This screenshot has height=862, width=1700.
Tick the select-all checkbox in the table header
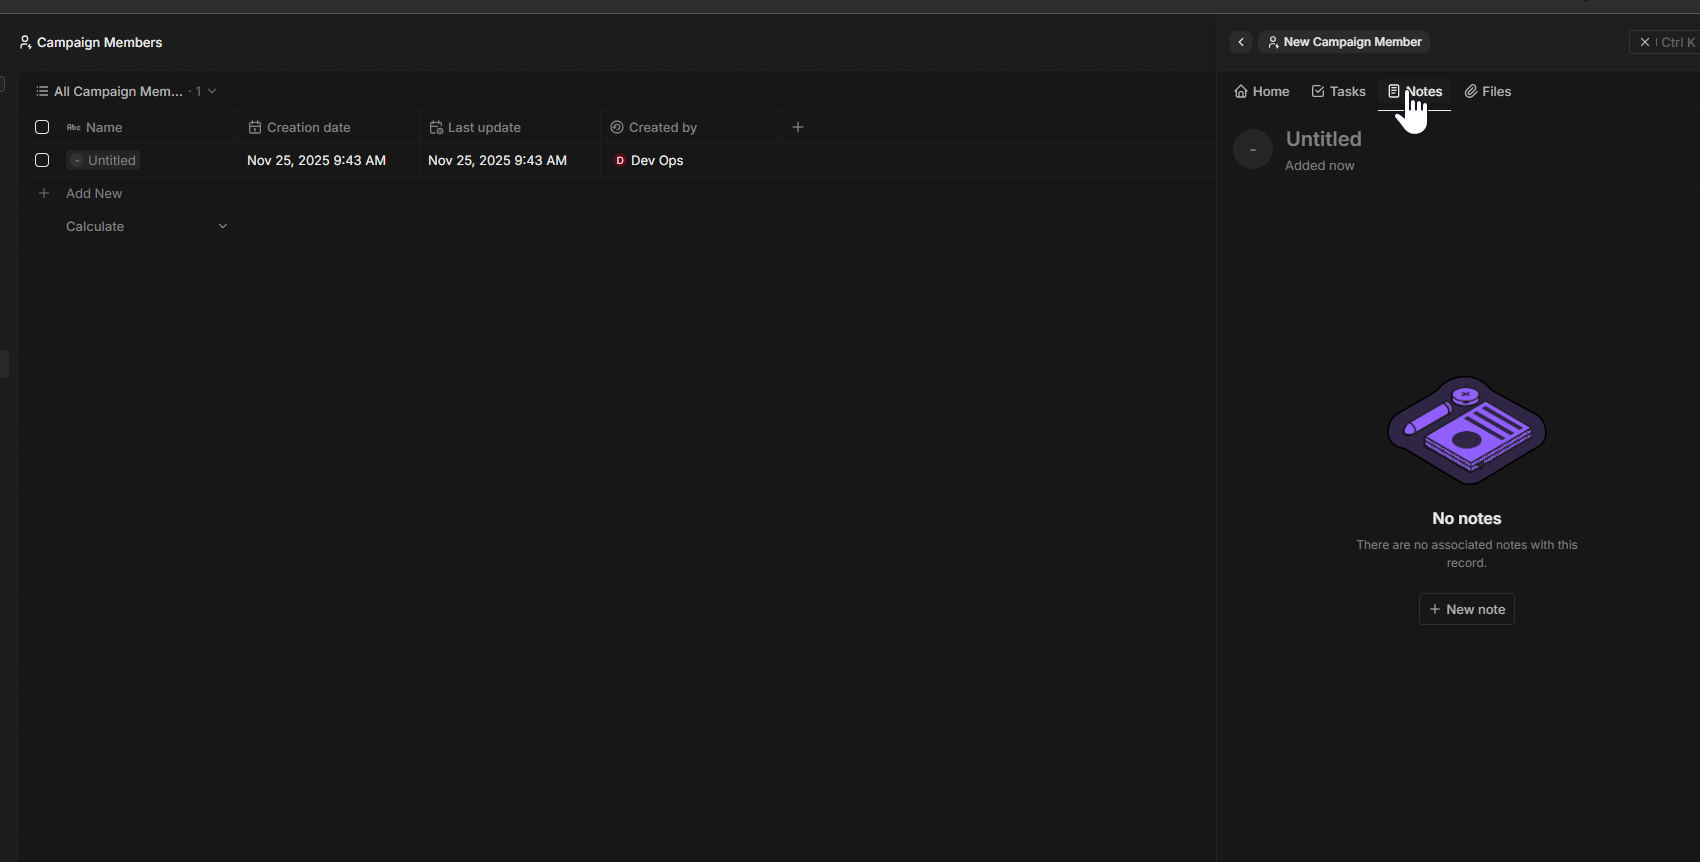[x=42, y=127]
